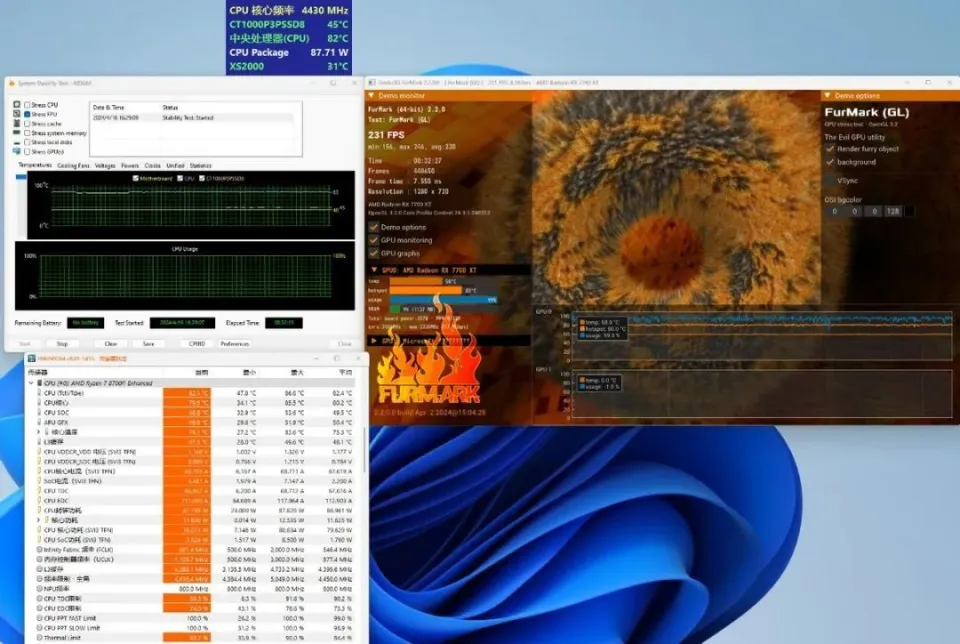This screenshot has height=644, width=960.
Task: Switch to the Powers tab
Action: pyautogui.click(x=130, y=165)
